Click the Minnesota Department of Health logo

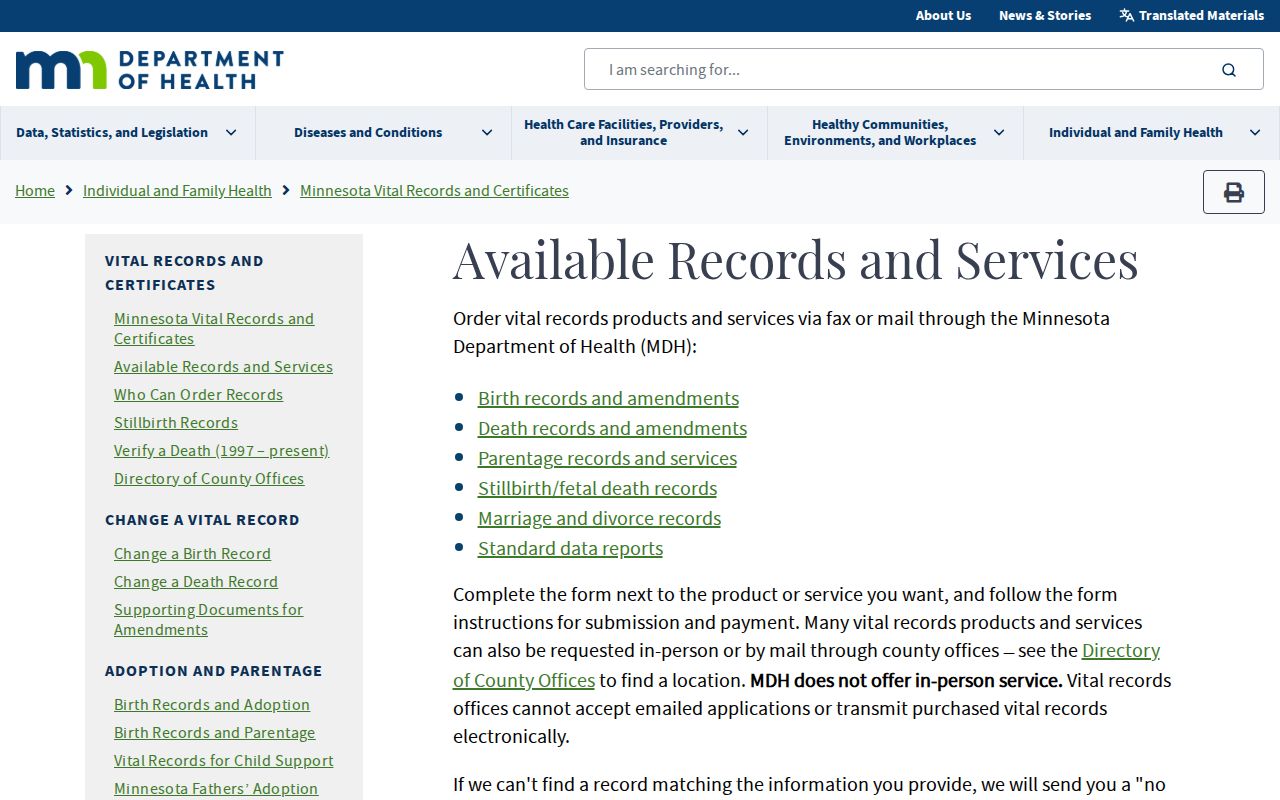tap(150, 69)
